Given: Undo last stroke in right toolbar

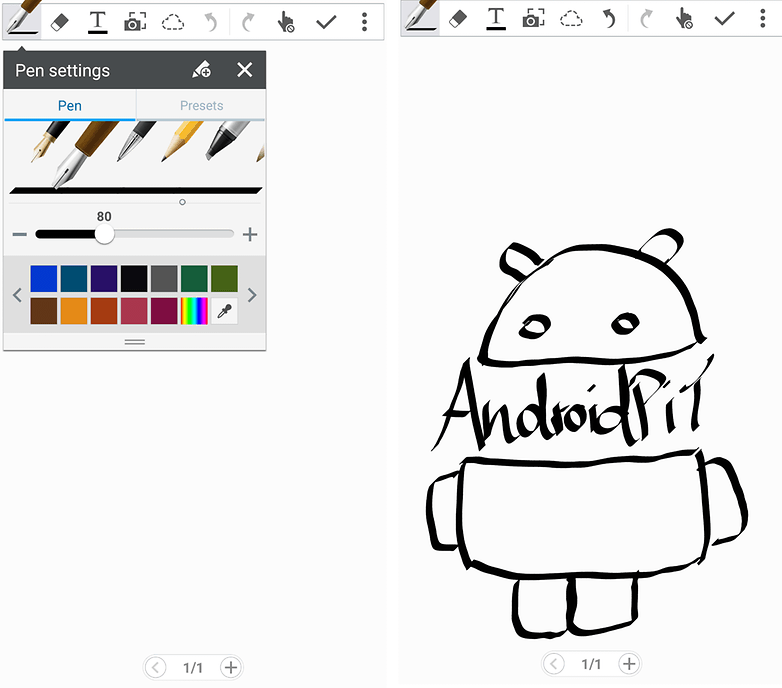Looking at the screenshot, I should [609, 19].
